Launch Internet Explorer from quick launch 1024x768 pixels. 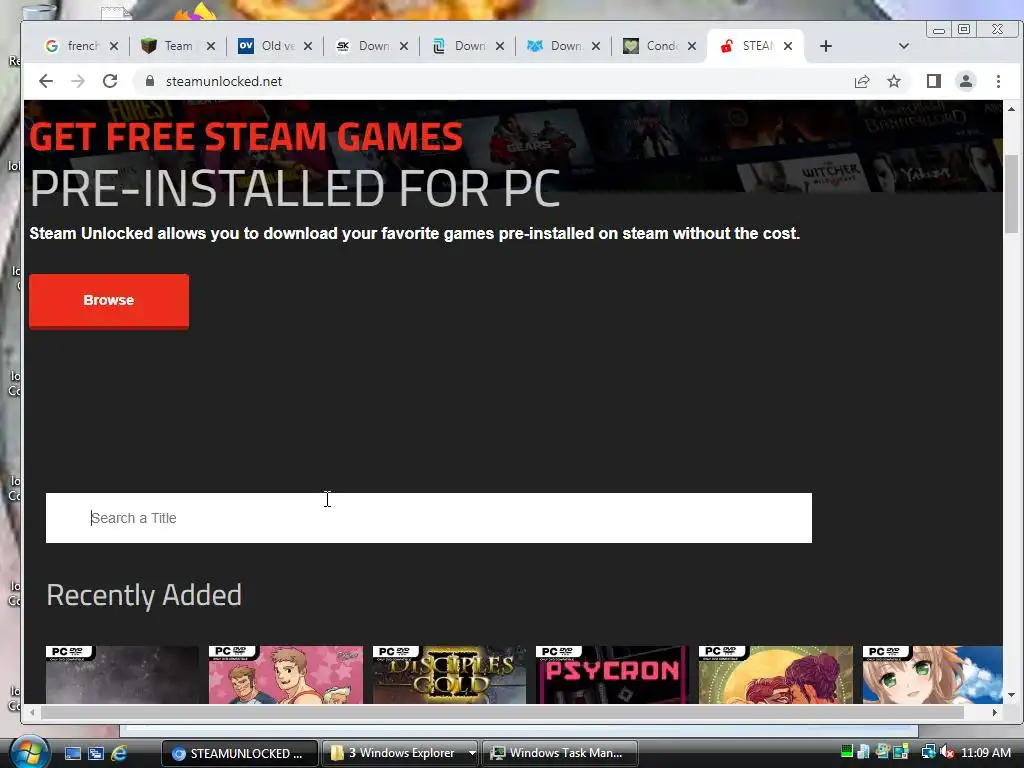[119, 753]
